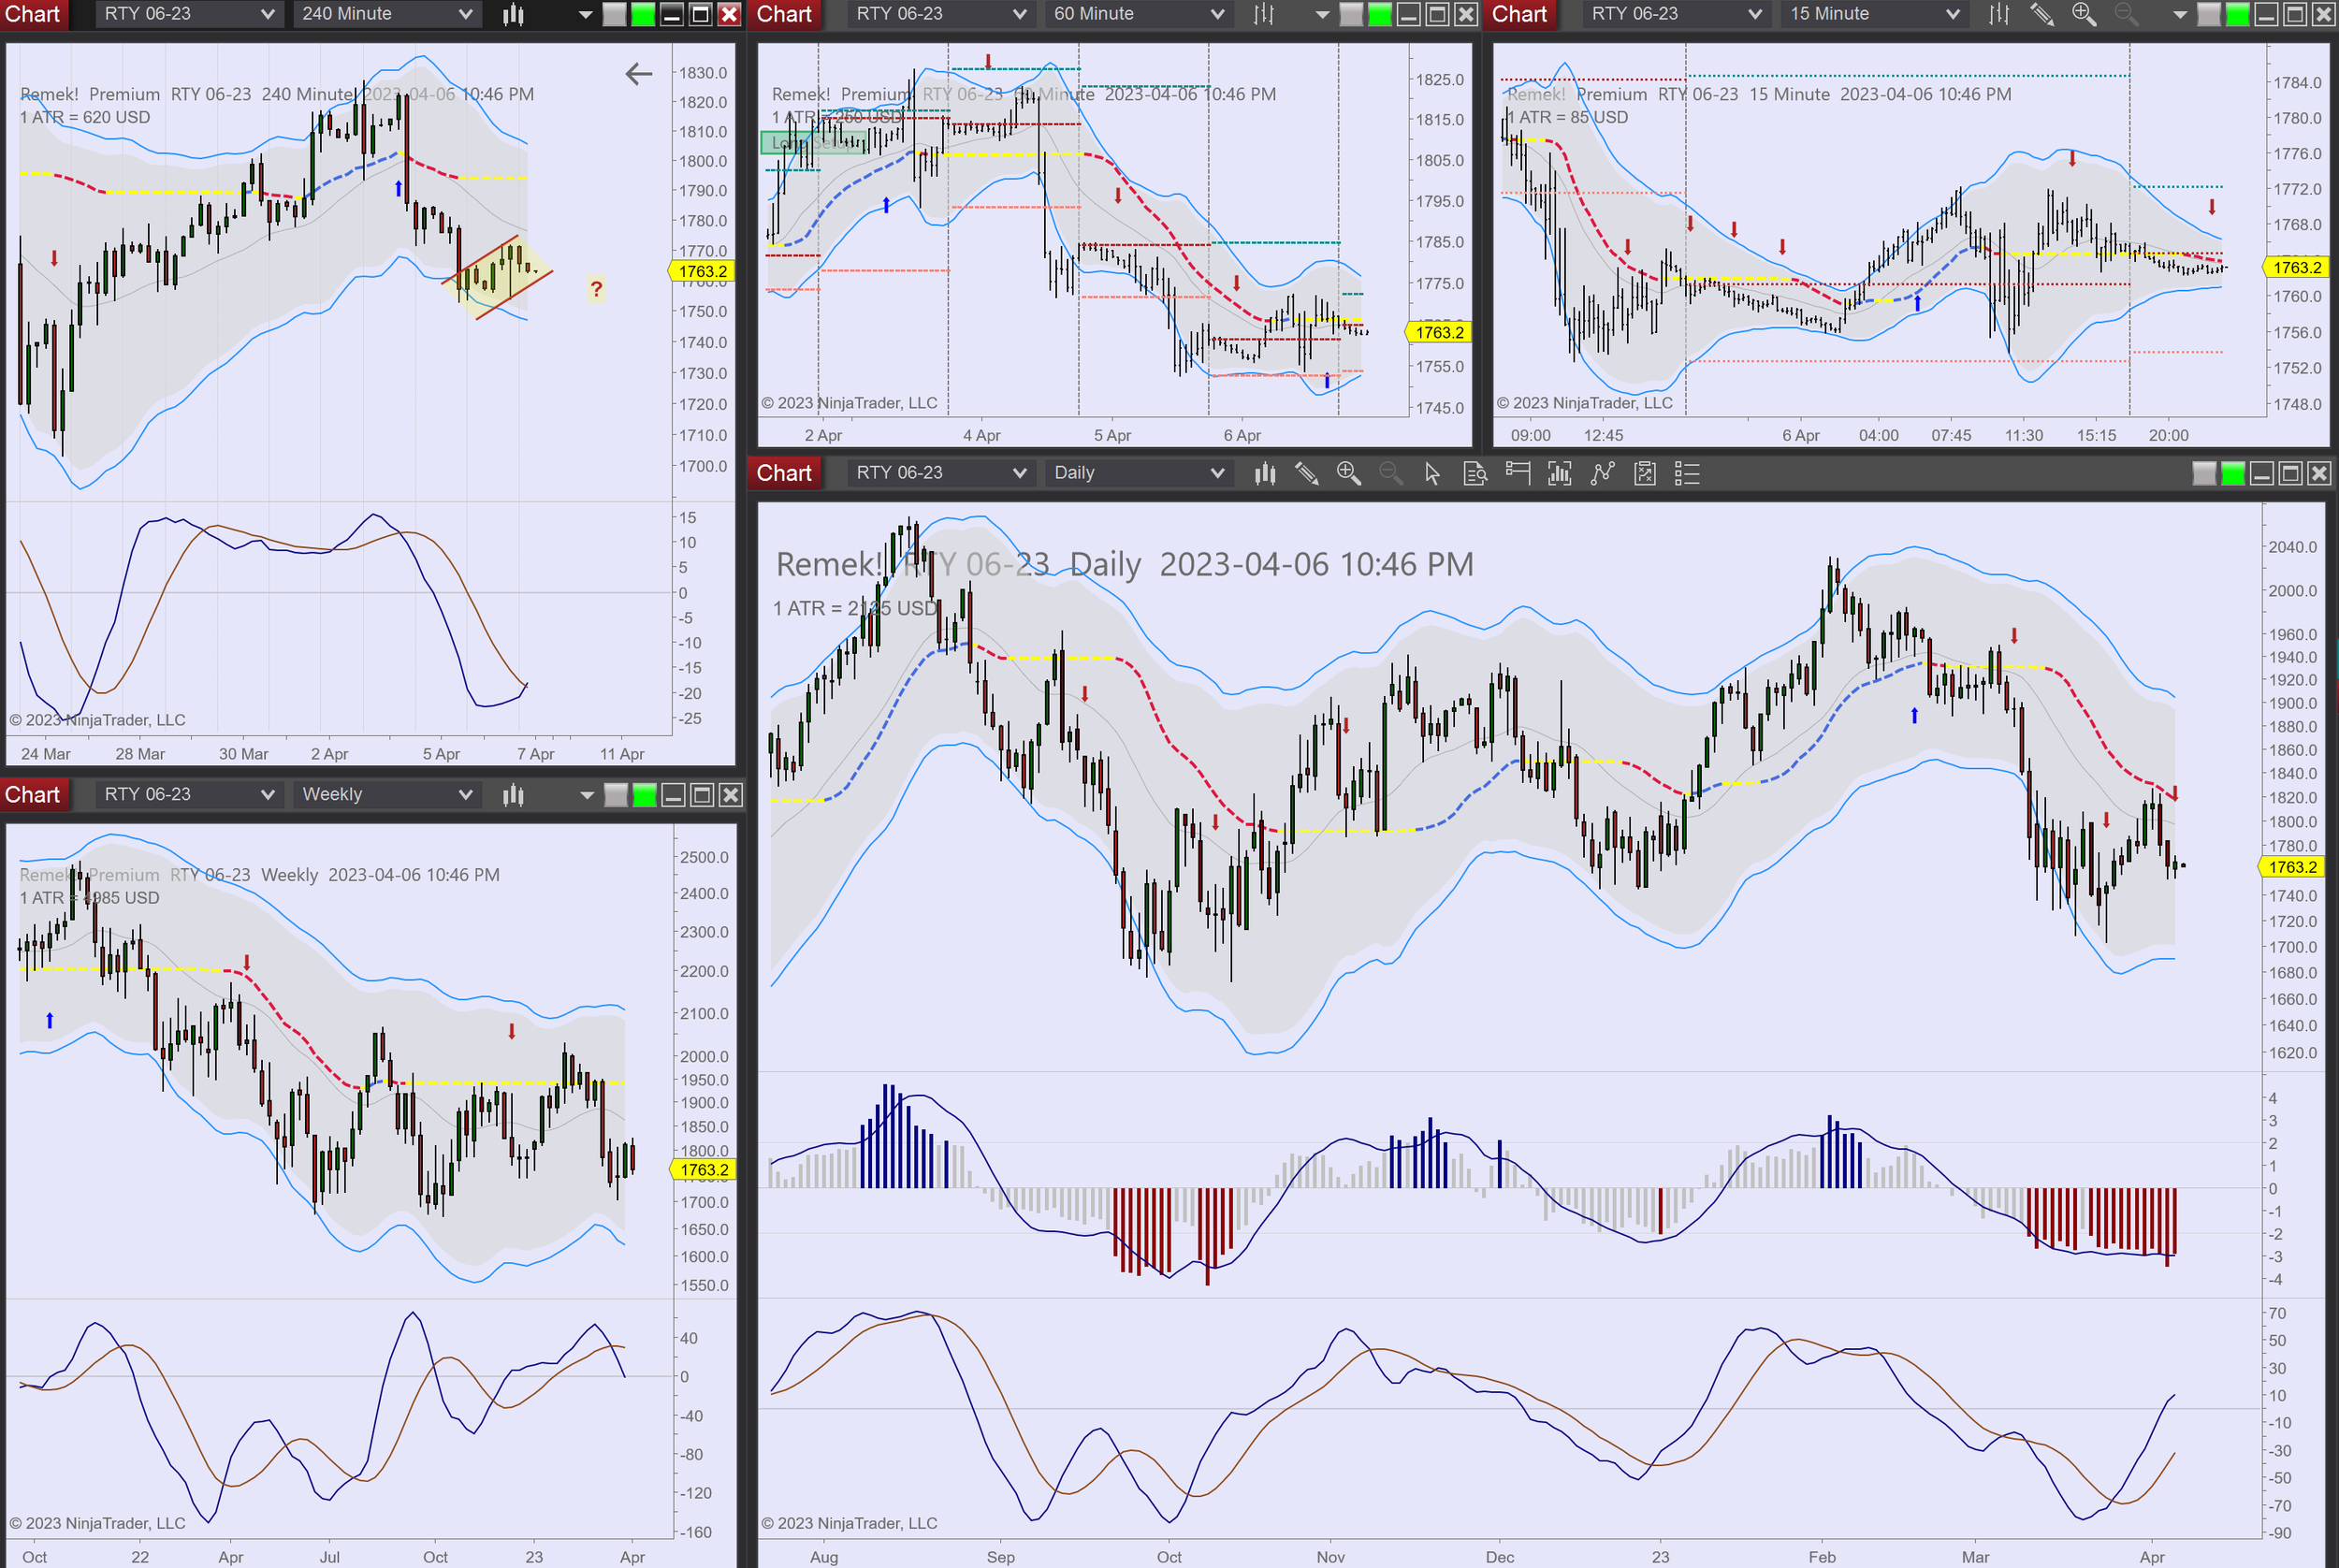Open Indicators icon in Daily chart toolbar
Screen dimensions: 2339x1568
pos(1603,473)
